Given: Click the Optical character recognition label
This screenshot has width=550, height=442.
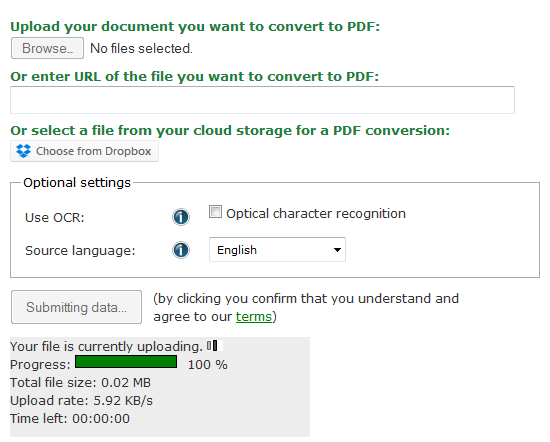Looking at the screenshot, I should tap(316, 214).
